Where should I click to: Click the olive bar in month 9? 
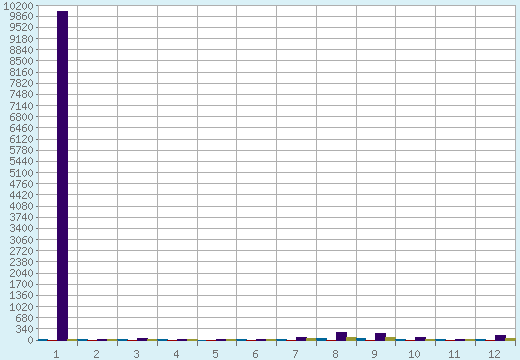[390, 339]
